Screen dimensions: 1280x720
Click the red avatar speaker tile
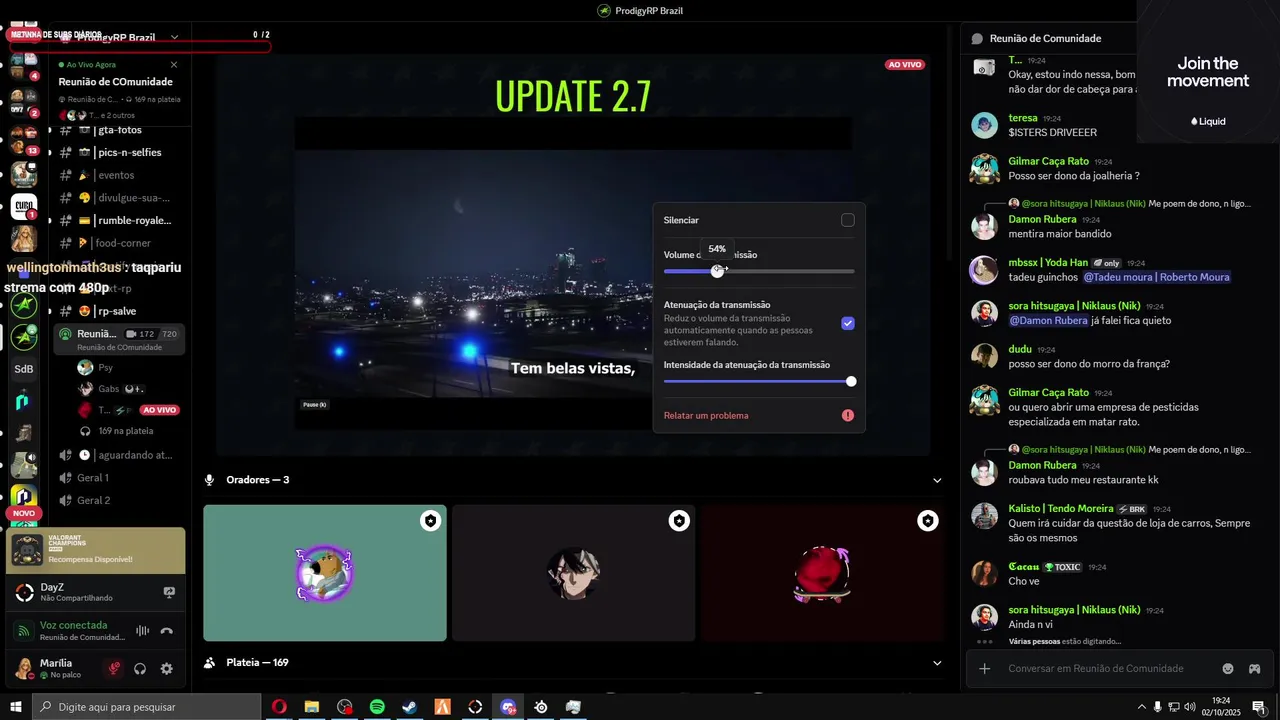pyautogui.click(x=822, y=573)
